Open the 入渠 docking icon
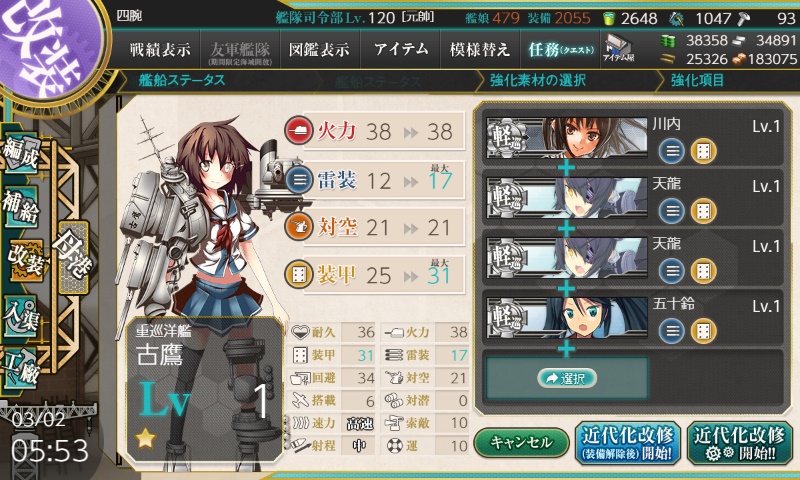This screenshot has height=480, width=800. (x=21, y=317)
